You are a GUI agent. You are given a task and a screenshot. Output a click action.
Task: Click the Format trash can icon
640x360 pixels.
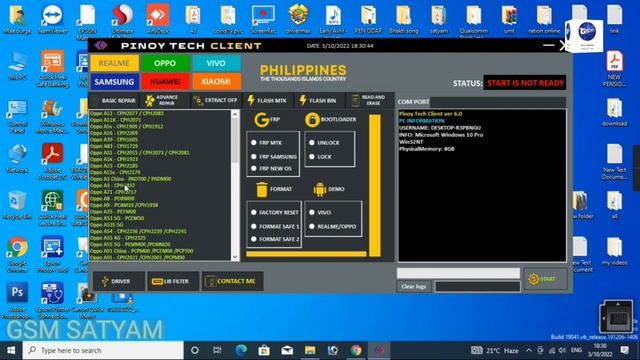[x=262, y=189]
